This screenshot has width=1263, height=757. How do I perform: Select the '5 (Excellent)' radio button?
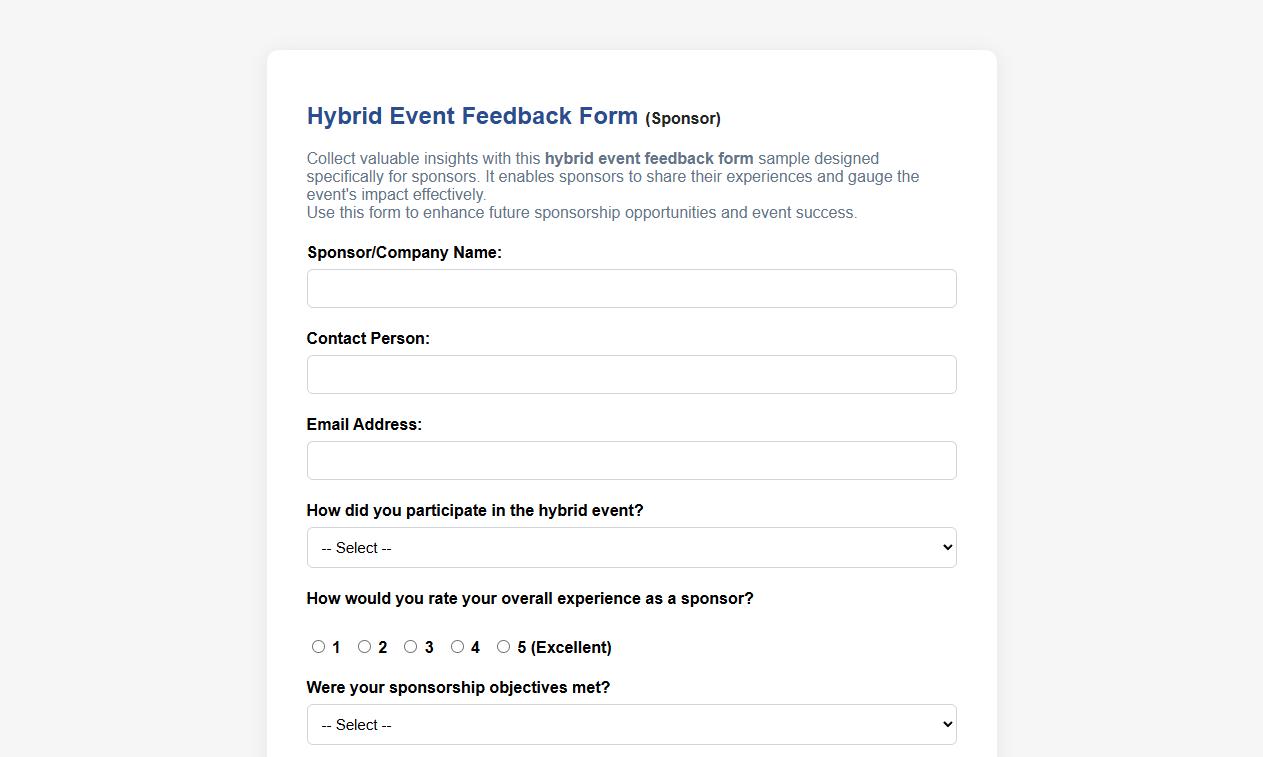(503, 646)
